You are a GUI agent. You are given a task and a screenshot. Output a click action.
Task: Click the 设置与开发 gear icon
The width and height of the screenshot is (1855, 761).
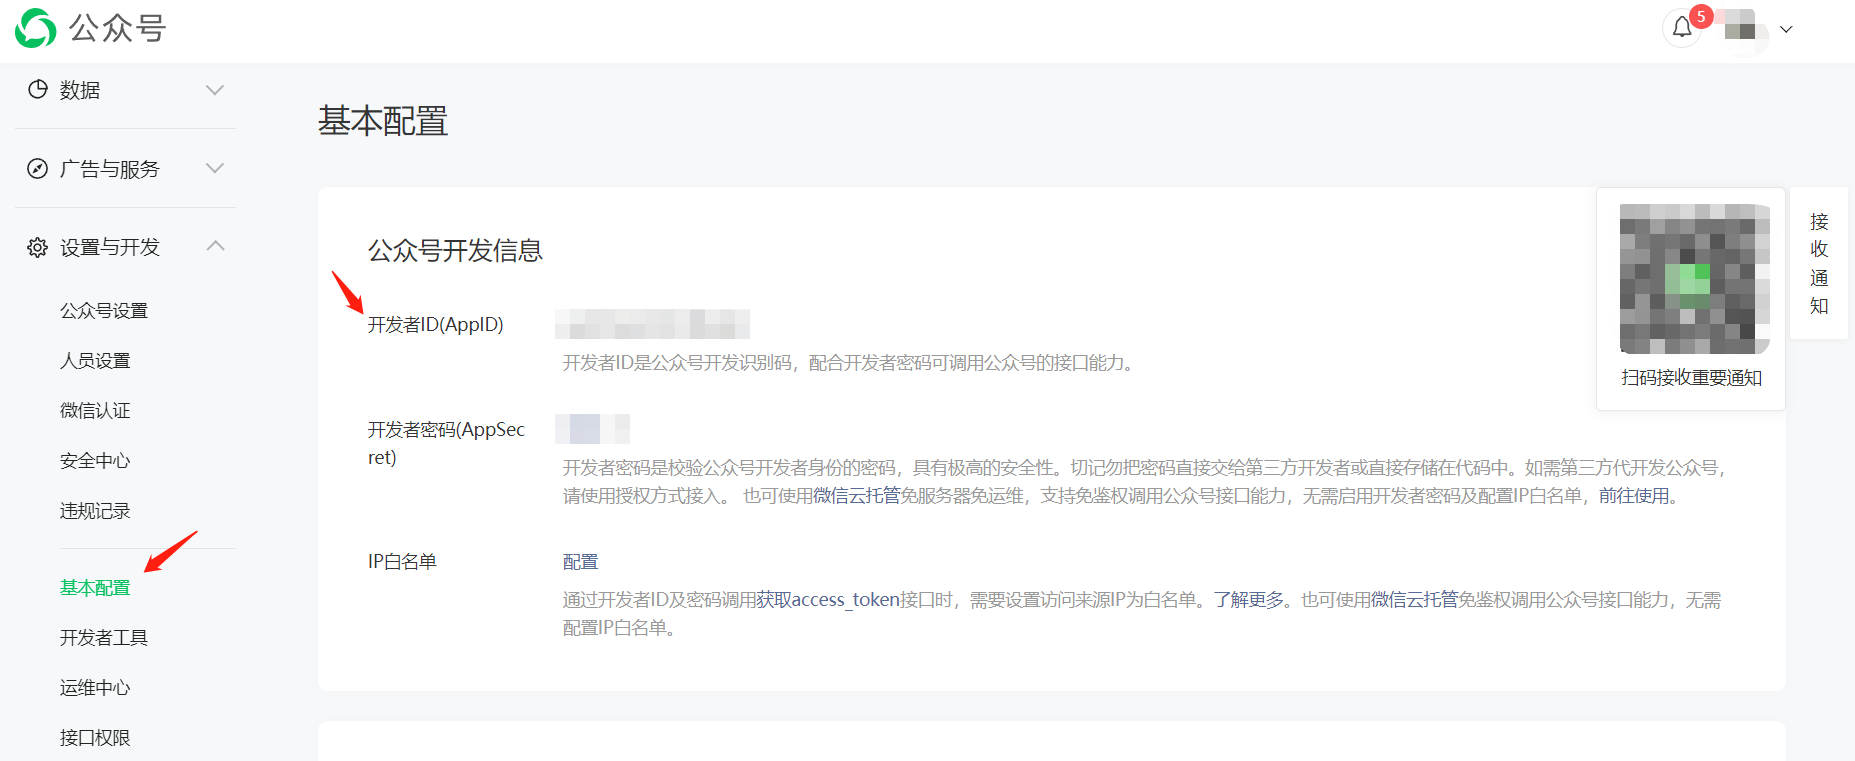(38, 247)
